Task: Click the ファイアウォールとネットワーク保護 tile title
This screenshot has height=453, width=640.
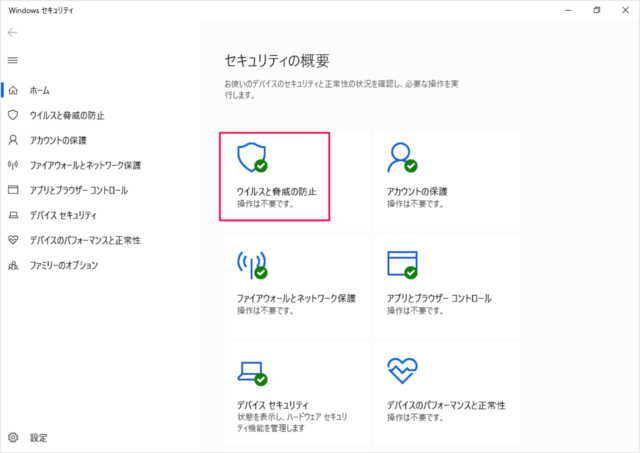Action: pos(296,298)
